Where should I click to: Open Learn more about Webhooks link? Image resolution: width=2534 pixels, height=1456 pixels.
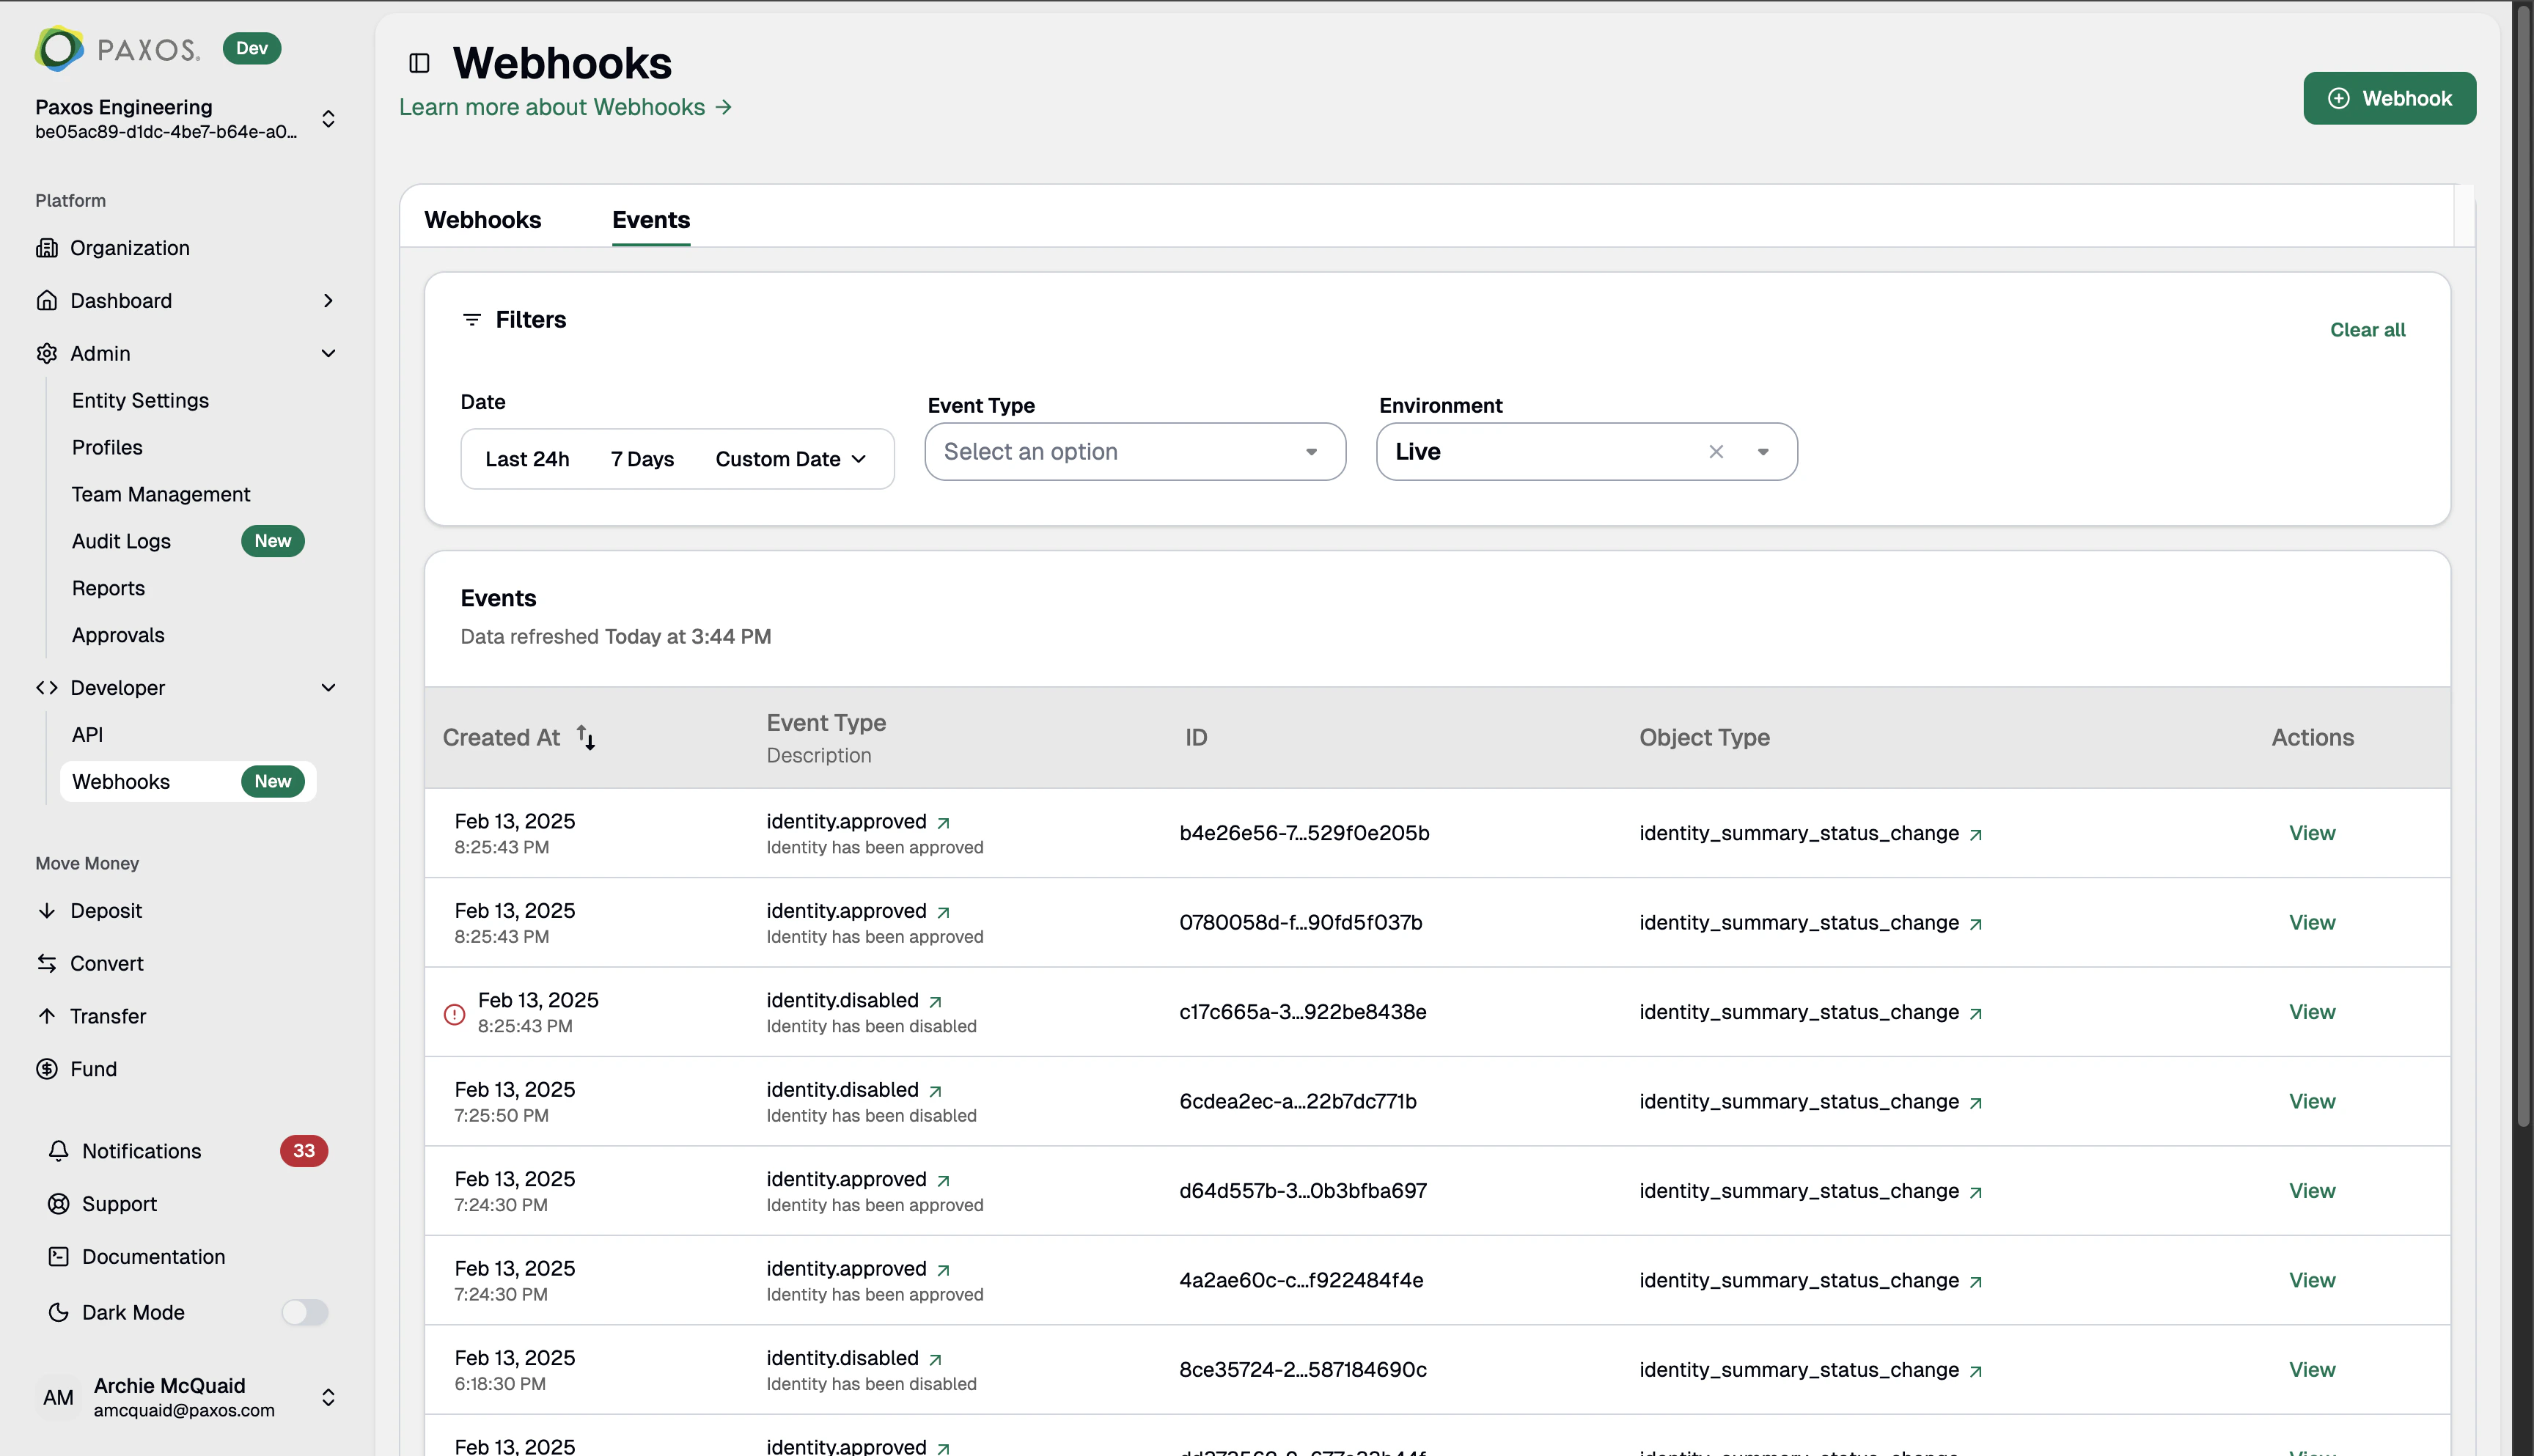[x=565, y=107]
